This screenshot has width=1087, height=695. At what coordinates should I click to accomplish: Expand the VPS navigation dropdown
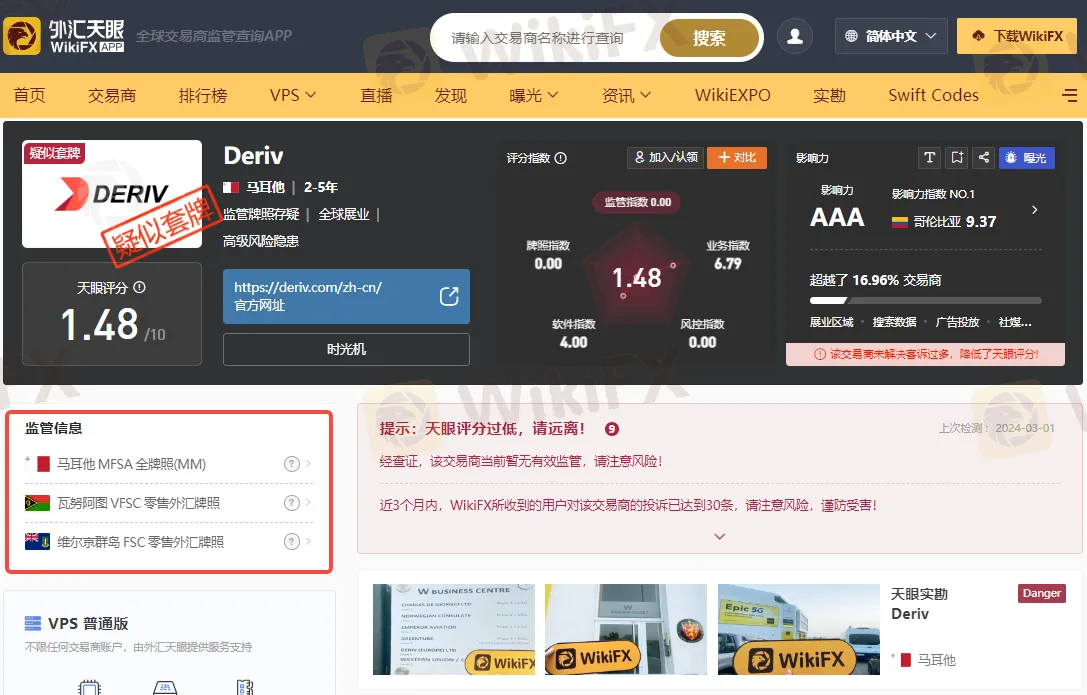coord(293,96)
